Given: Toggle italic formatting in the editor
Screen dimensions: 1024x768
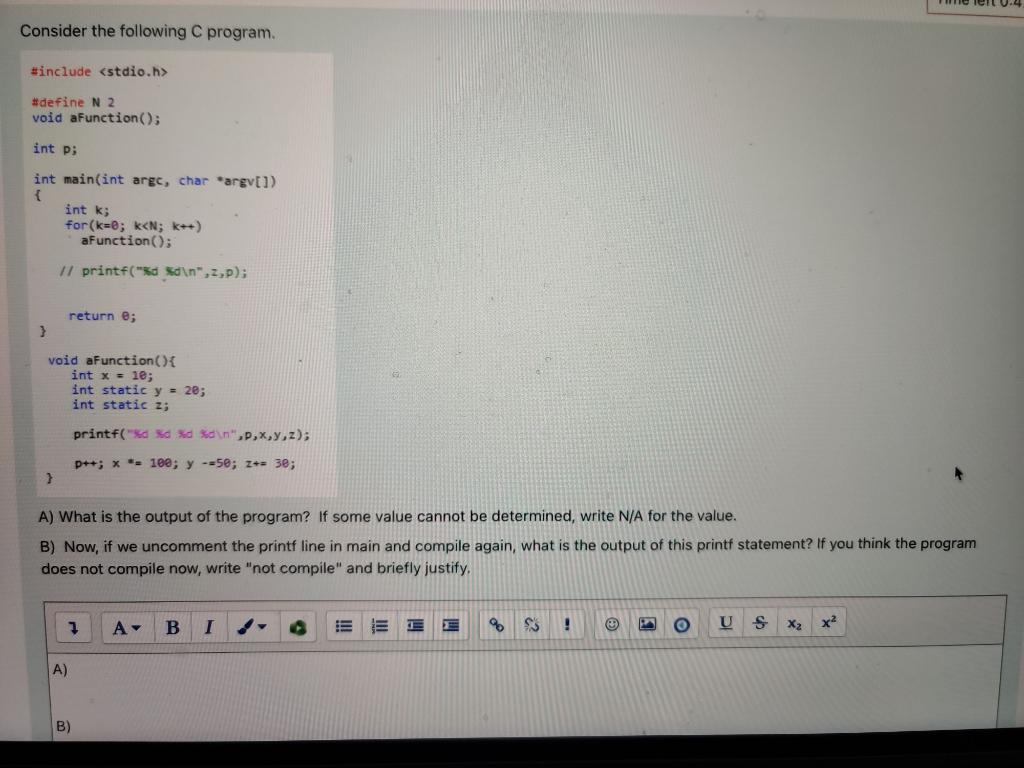Looking at the screenshot, I should click(209, 624).
